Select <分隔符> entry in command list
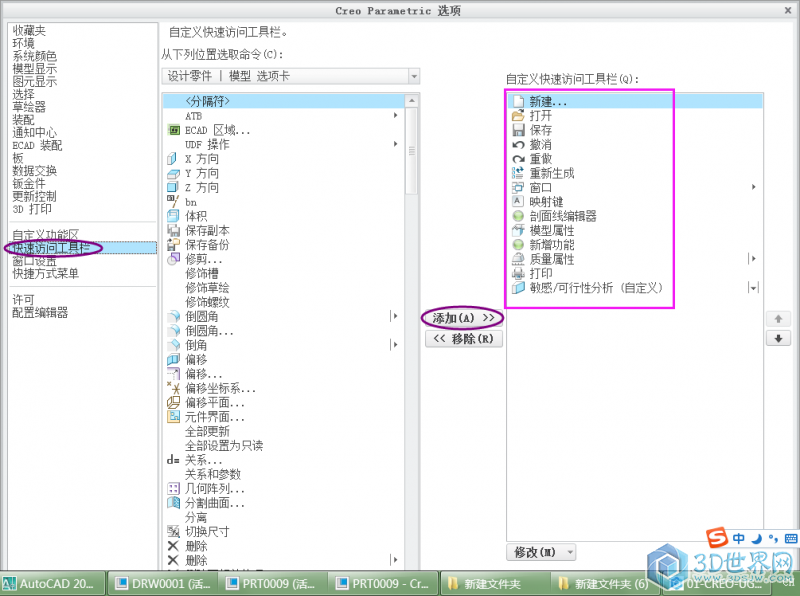 pos(284,101)
